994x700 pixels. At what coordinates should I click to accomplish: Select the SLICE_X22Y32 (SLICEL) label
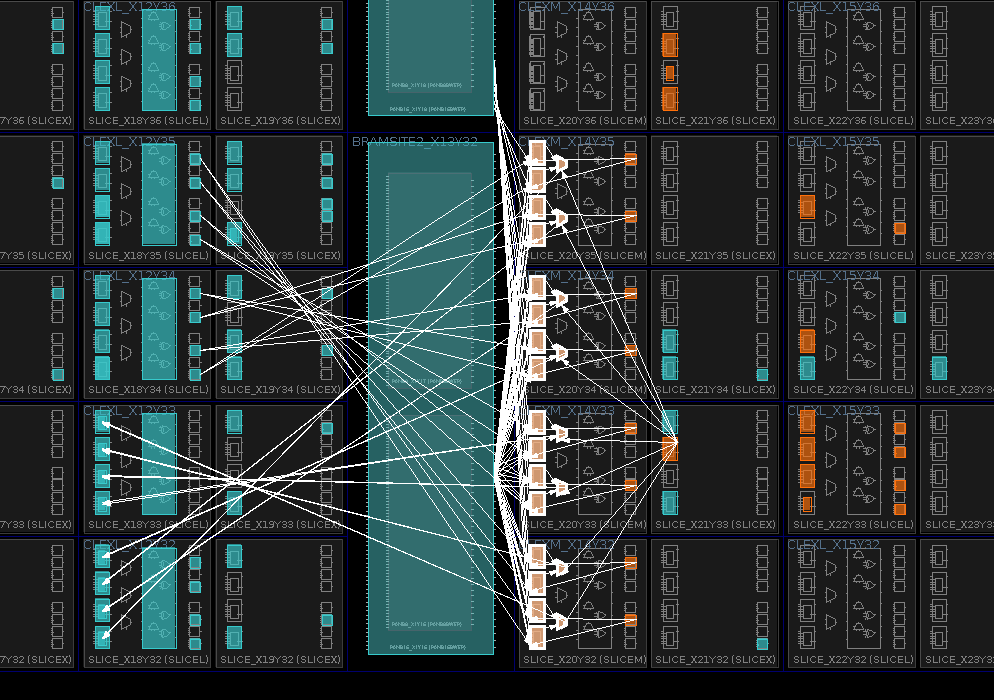(x=852, y=660)
